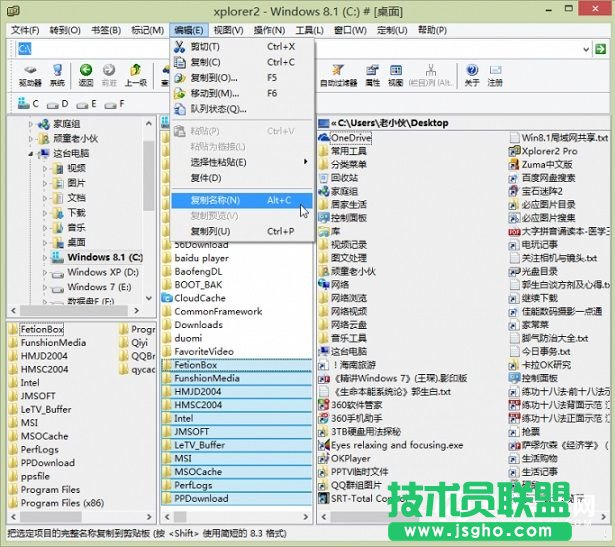Click C:\Users\老小伙\Desktop pane header

(463, 123)
